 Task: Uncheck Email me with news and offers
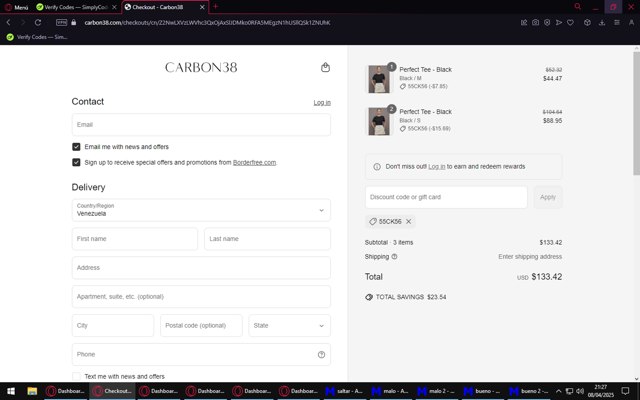76,147
